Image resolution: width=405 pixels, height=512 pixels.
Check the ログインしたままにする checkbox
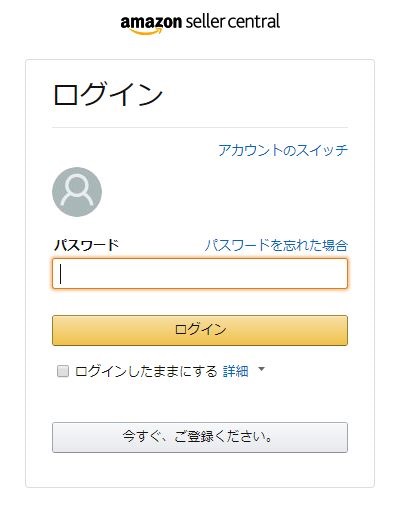click(x=63, y=371)
